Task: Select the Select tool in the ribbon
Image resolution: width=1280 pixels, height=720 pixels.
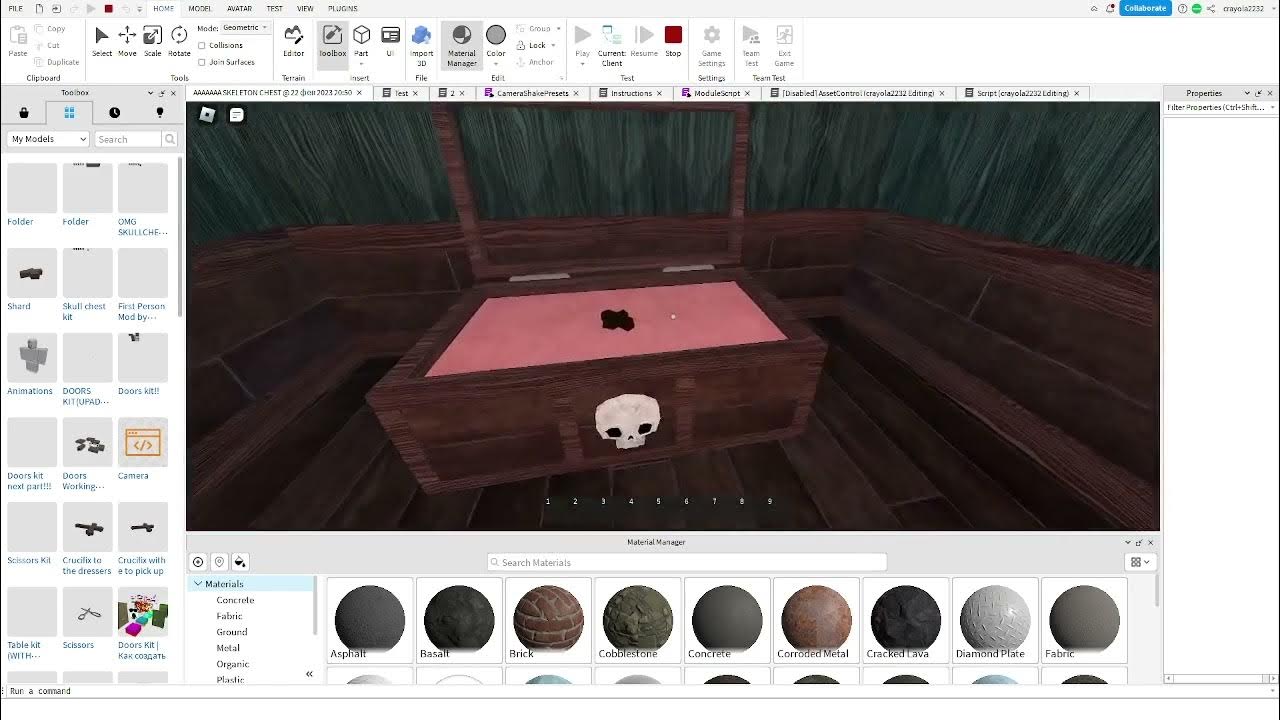Action: point(102,42)
